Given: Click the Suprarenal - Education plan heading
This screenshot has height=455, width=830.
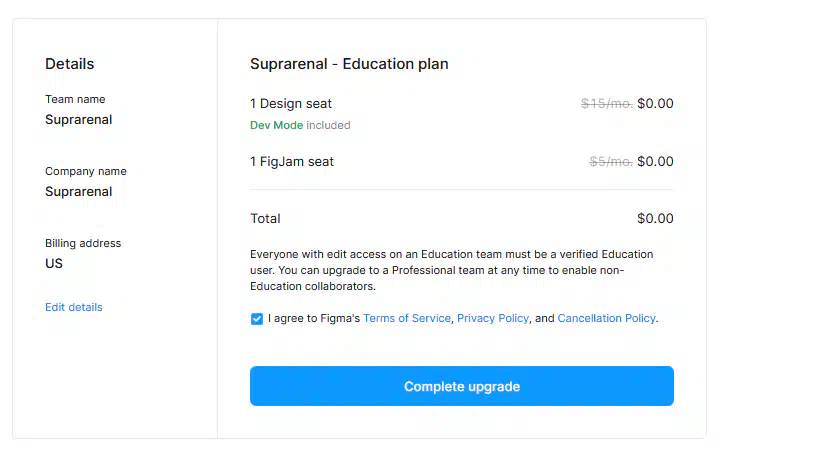Looking at the screenshot, I should [x=349, y=64].
